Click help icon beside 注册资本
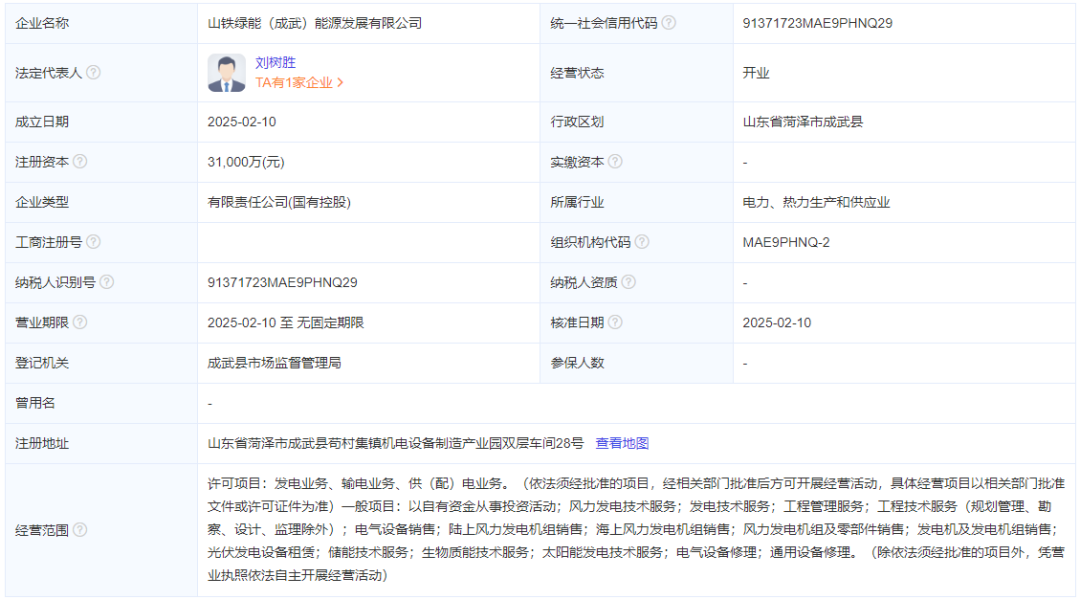 [x=80, y=161]
